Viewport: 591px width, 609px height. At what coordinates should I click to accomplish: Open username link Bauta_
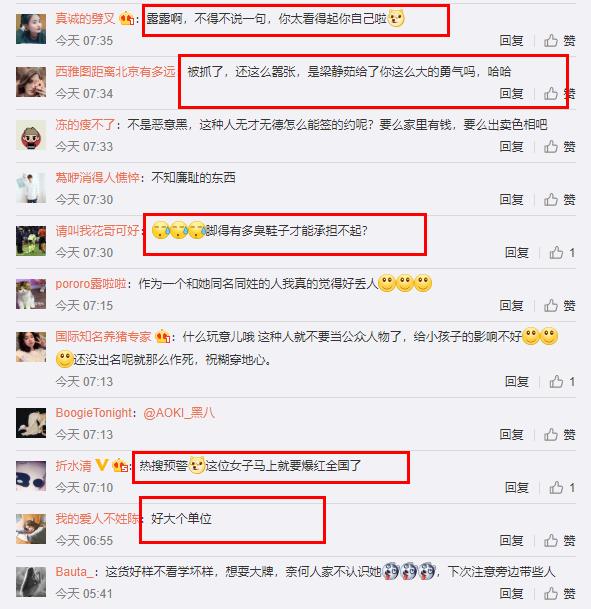[74, 572]
